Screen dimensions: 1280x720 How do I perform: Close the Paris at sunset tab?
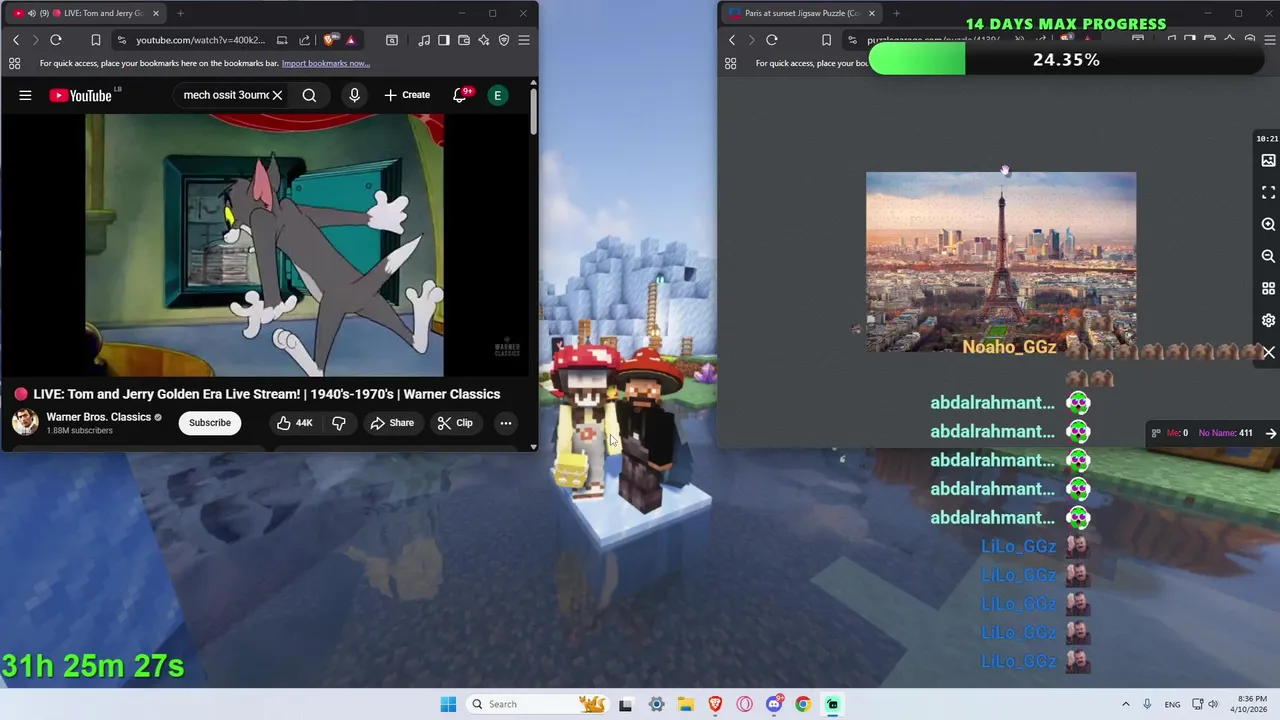click(872, 13)
